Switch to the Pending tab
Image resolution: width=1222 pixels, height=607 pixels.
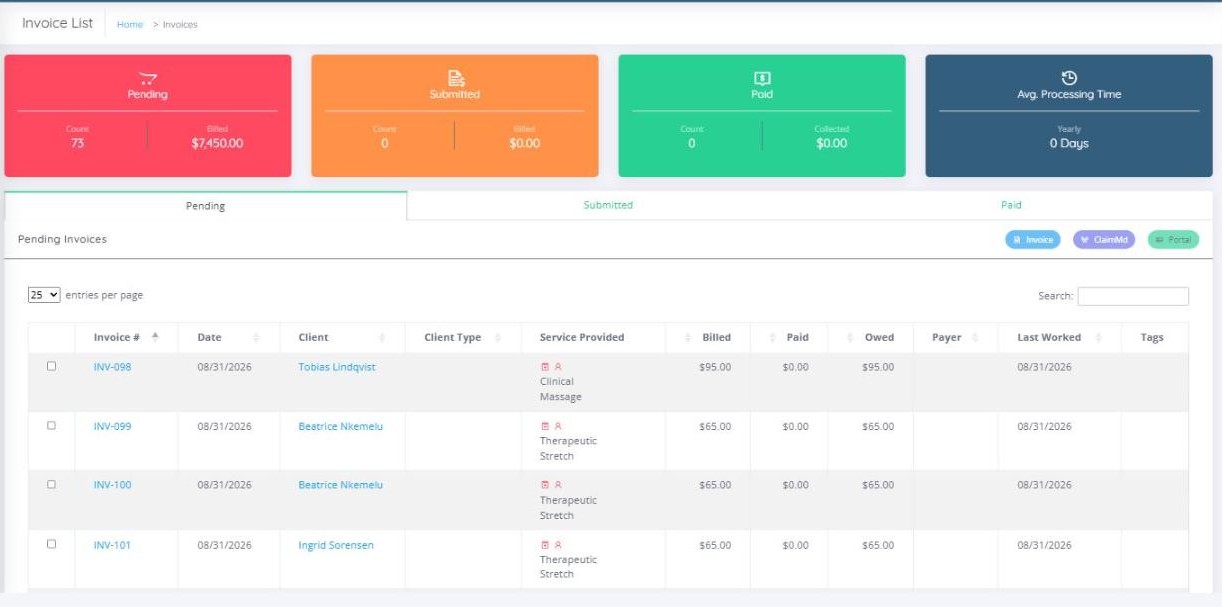coord(206,206)
